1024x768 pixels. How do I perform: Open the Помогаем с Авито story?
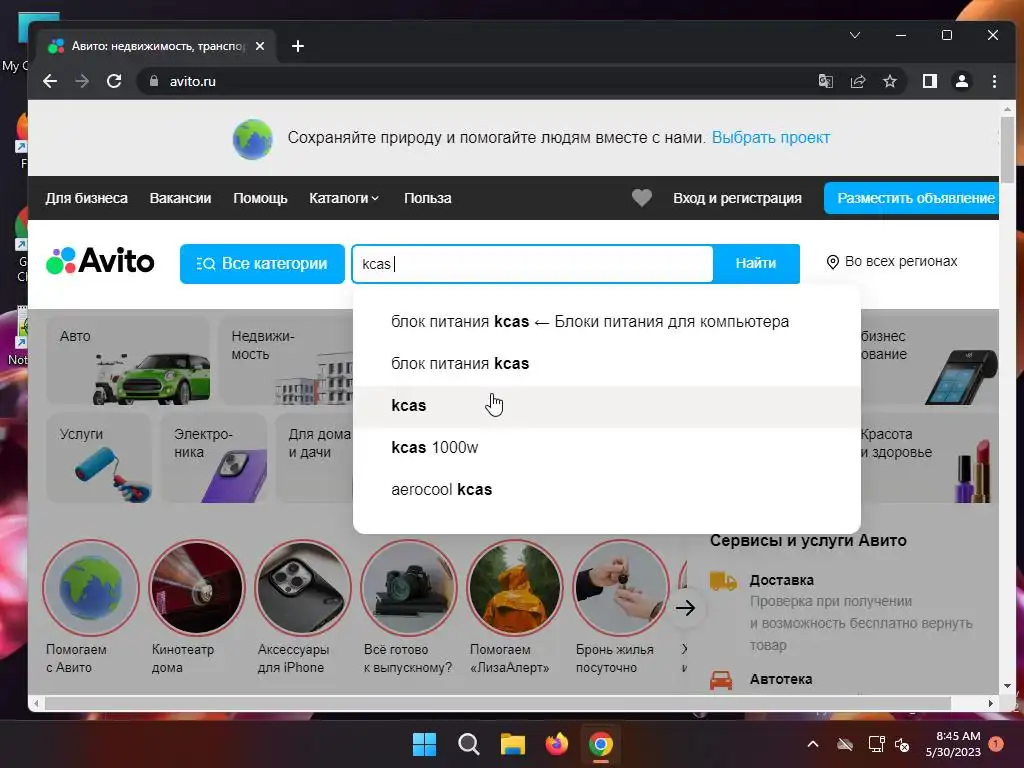point(91,607)
